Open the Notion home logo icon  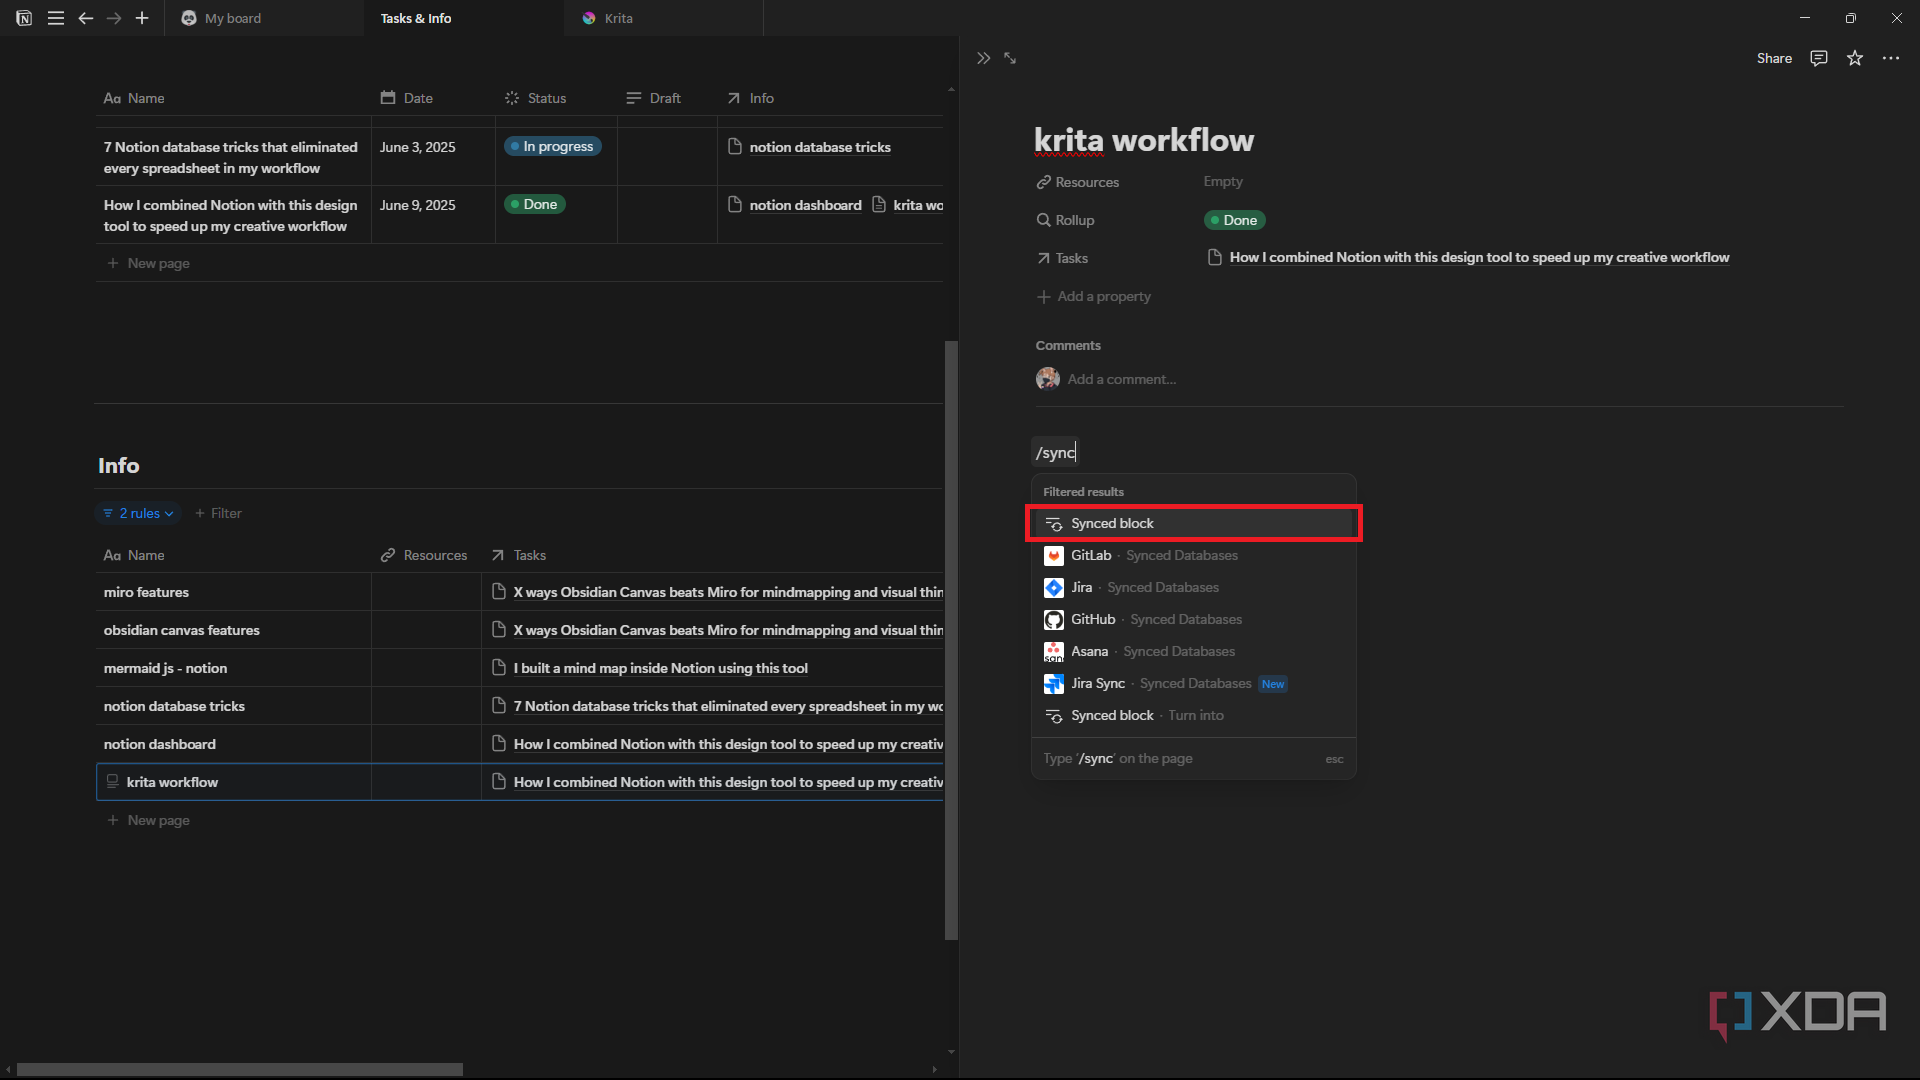(24, 18)
